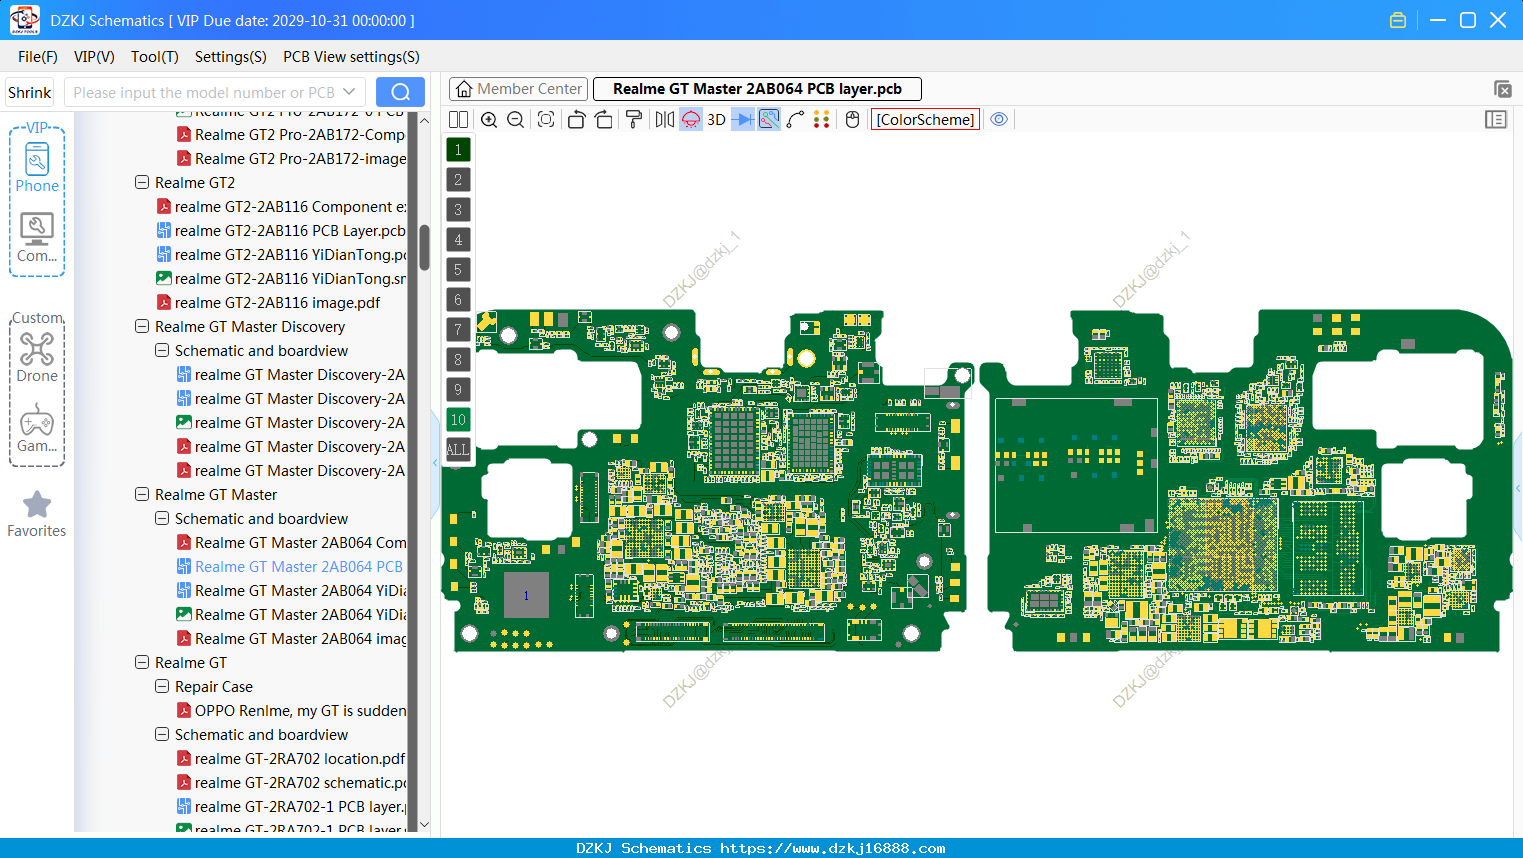Open the toolbox icon in title bar

[1398, 20]
